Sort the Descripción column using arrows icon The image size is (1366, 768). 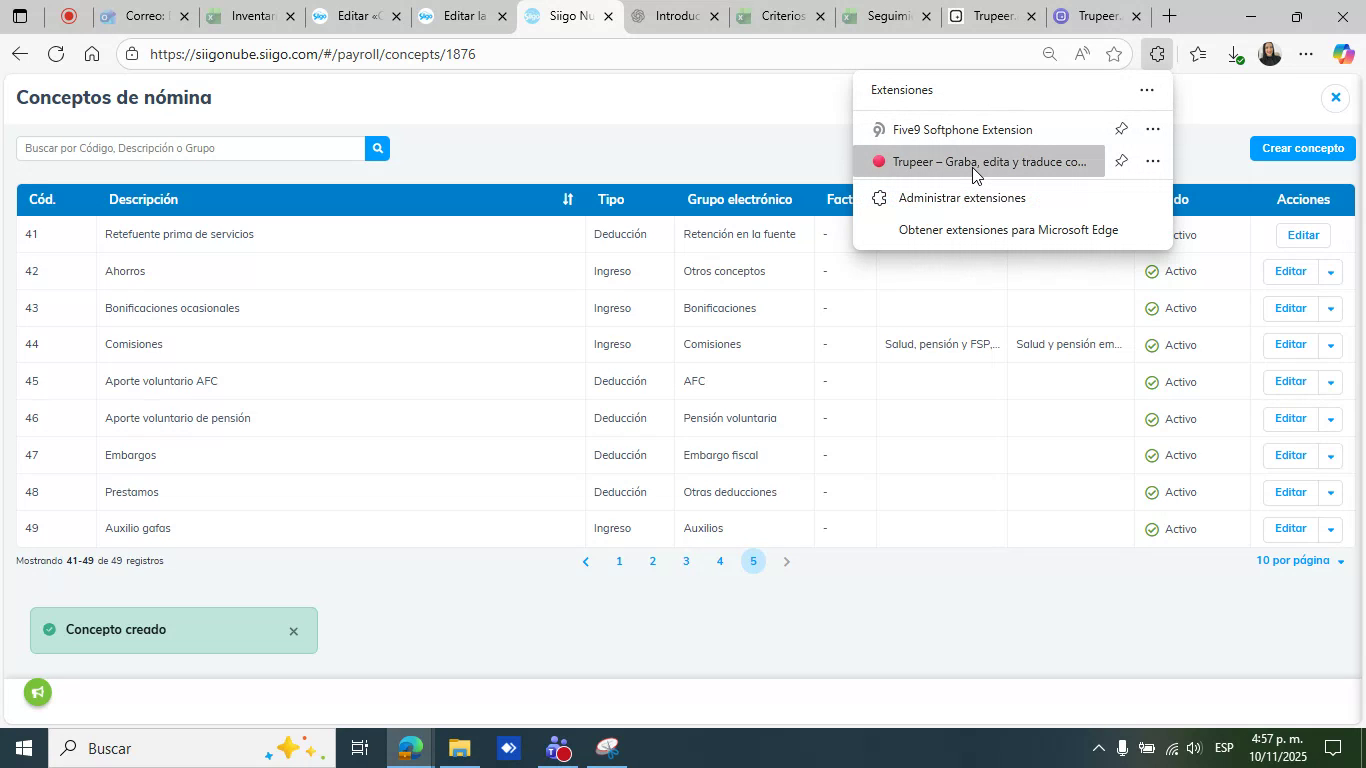pos(568,200)
